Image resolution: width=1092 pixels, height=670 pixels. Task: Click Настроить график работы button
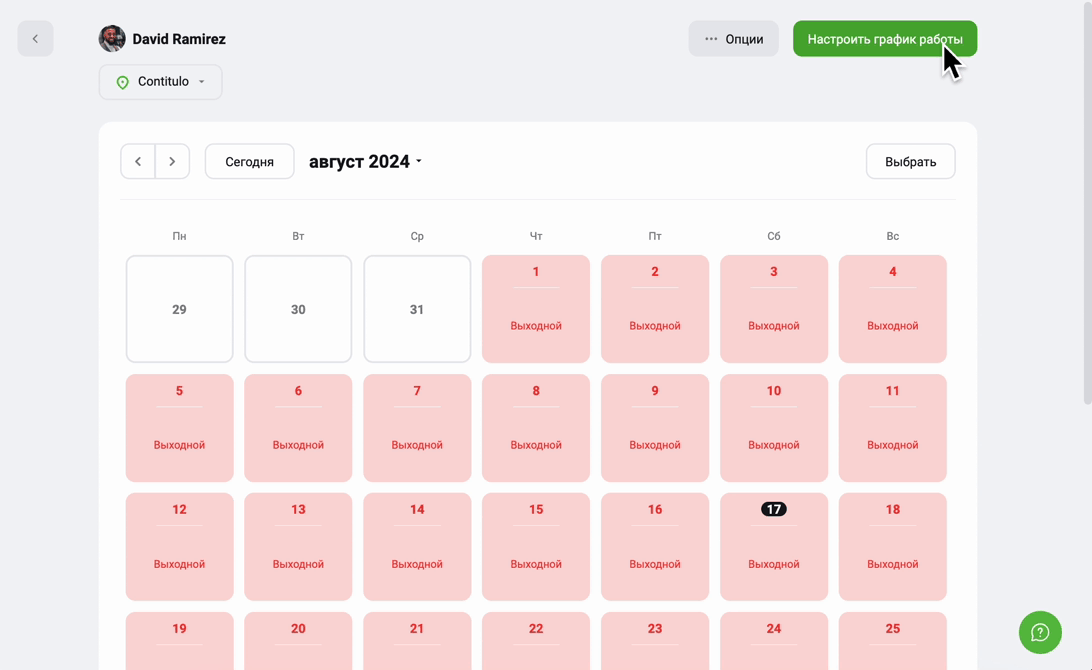click(884, 39)
